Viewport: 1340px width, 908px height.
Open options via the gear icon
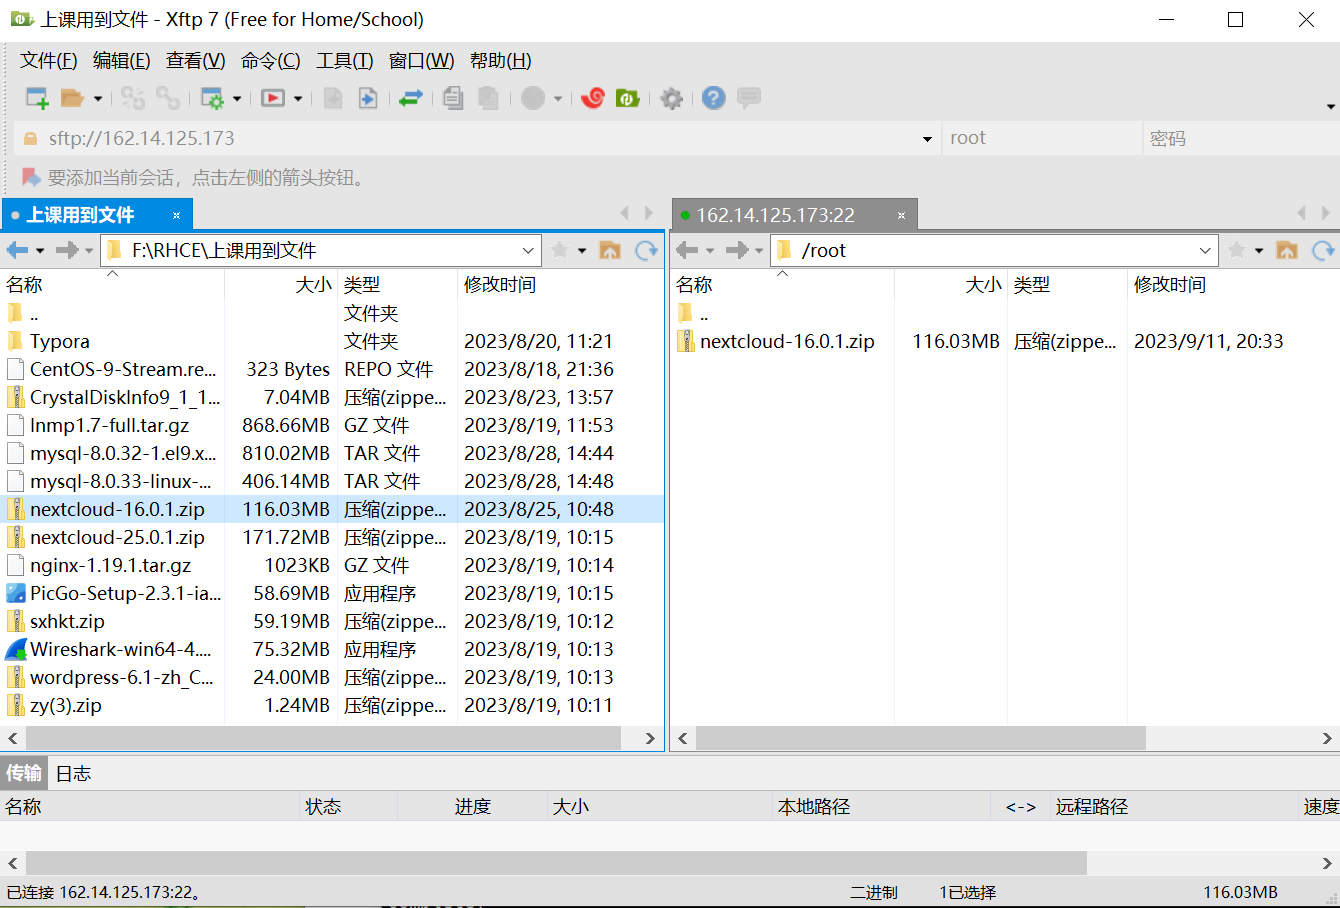pyautogui.click(x=672, y=98)
